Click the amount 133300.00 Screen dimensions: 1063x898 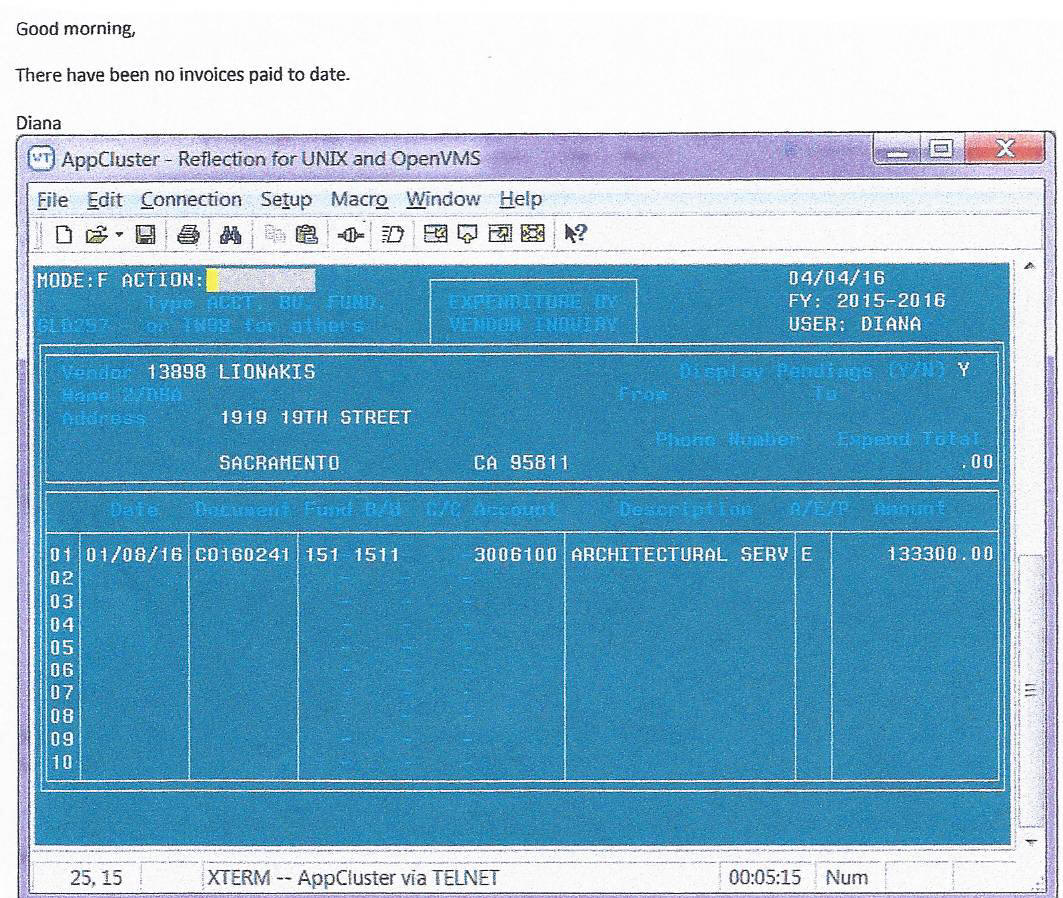point(940,554)
